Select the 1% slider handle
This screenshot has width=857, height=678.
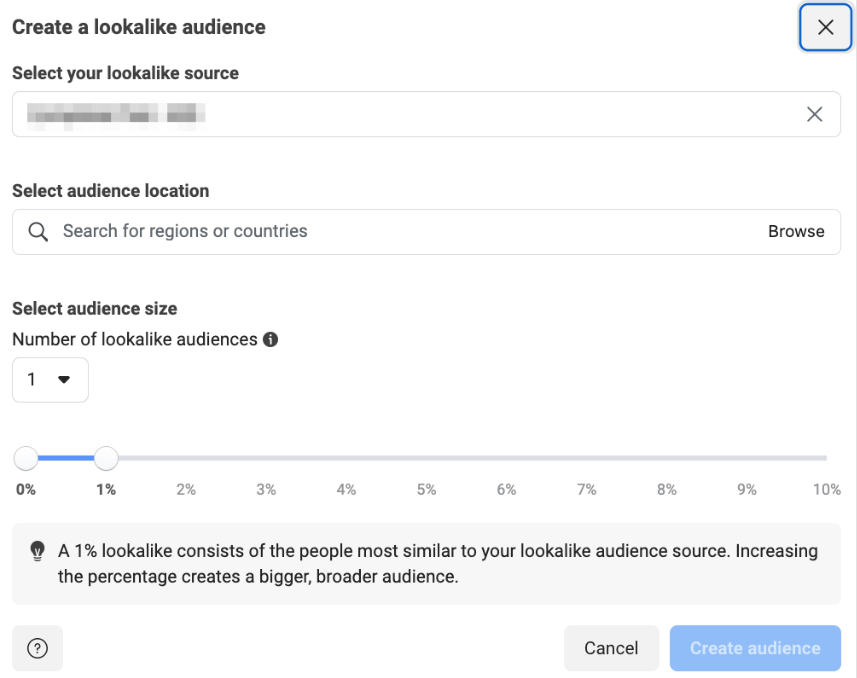pos(106,458)
